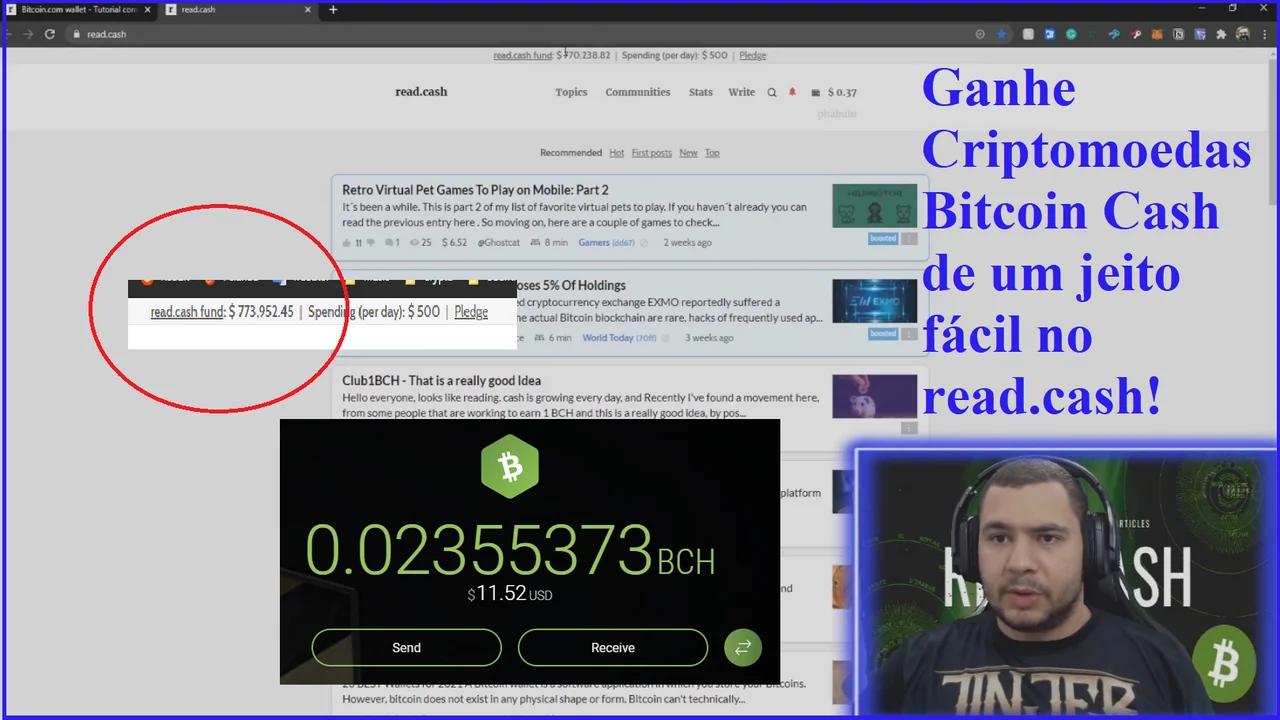
Task: Toggle the bookmark star for this page
Action: coord(1001,33)
